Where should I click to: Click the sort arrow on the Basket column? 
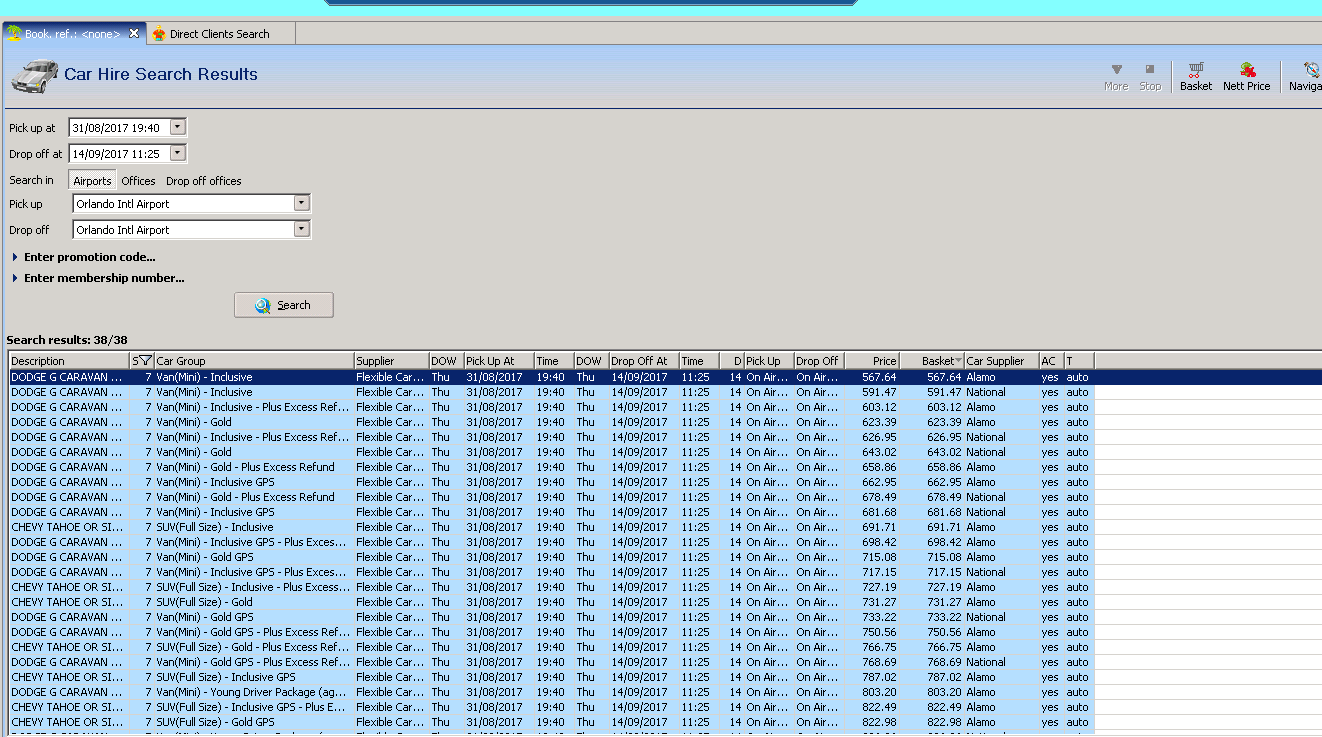pyautogui.click(x=959, y=361)
